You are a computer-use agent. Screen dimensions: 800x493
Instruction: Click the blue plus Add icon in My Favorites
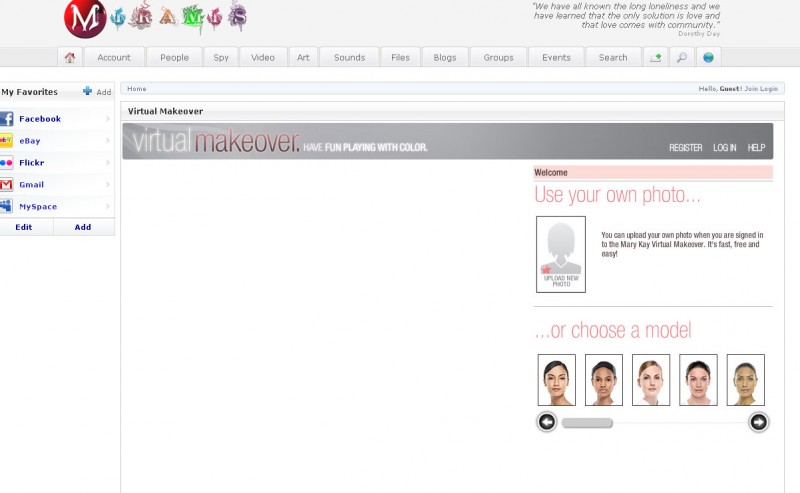[87, 91]
